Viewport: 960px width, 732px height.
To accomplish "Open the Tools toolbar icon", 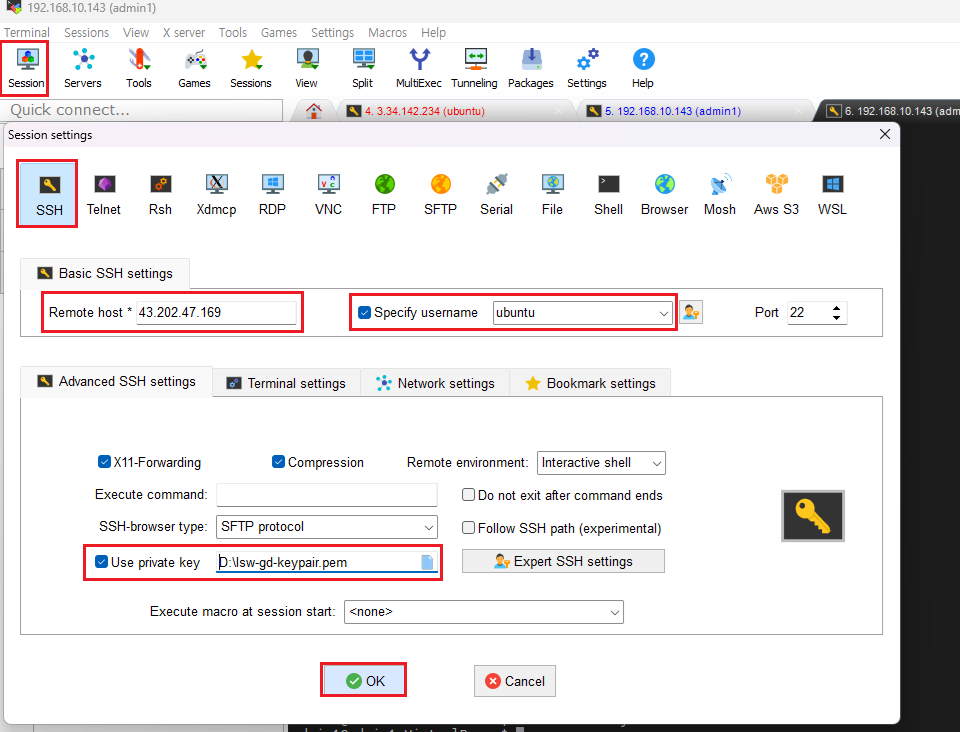I will point(138,68).
